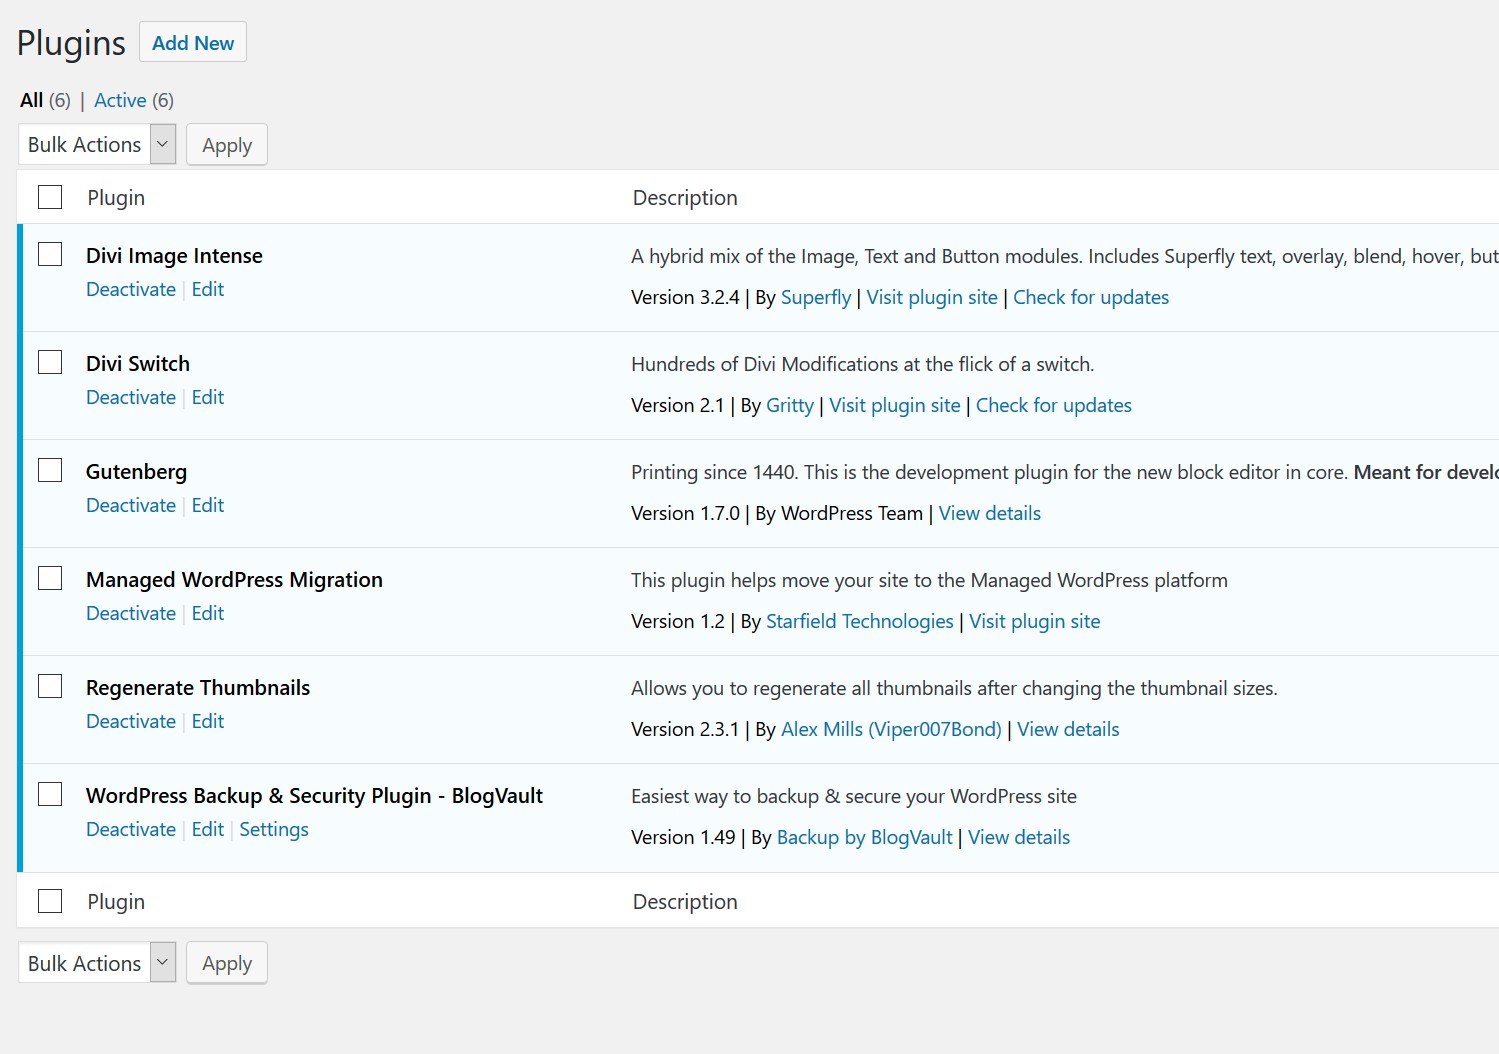
Task: Check for updates for Divi Switch
Action: [x=1054, y=406]
